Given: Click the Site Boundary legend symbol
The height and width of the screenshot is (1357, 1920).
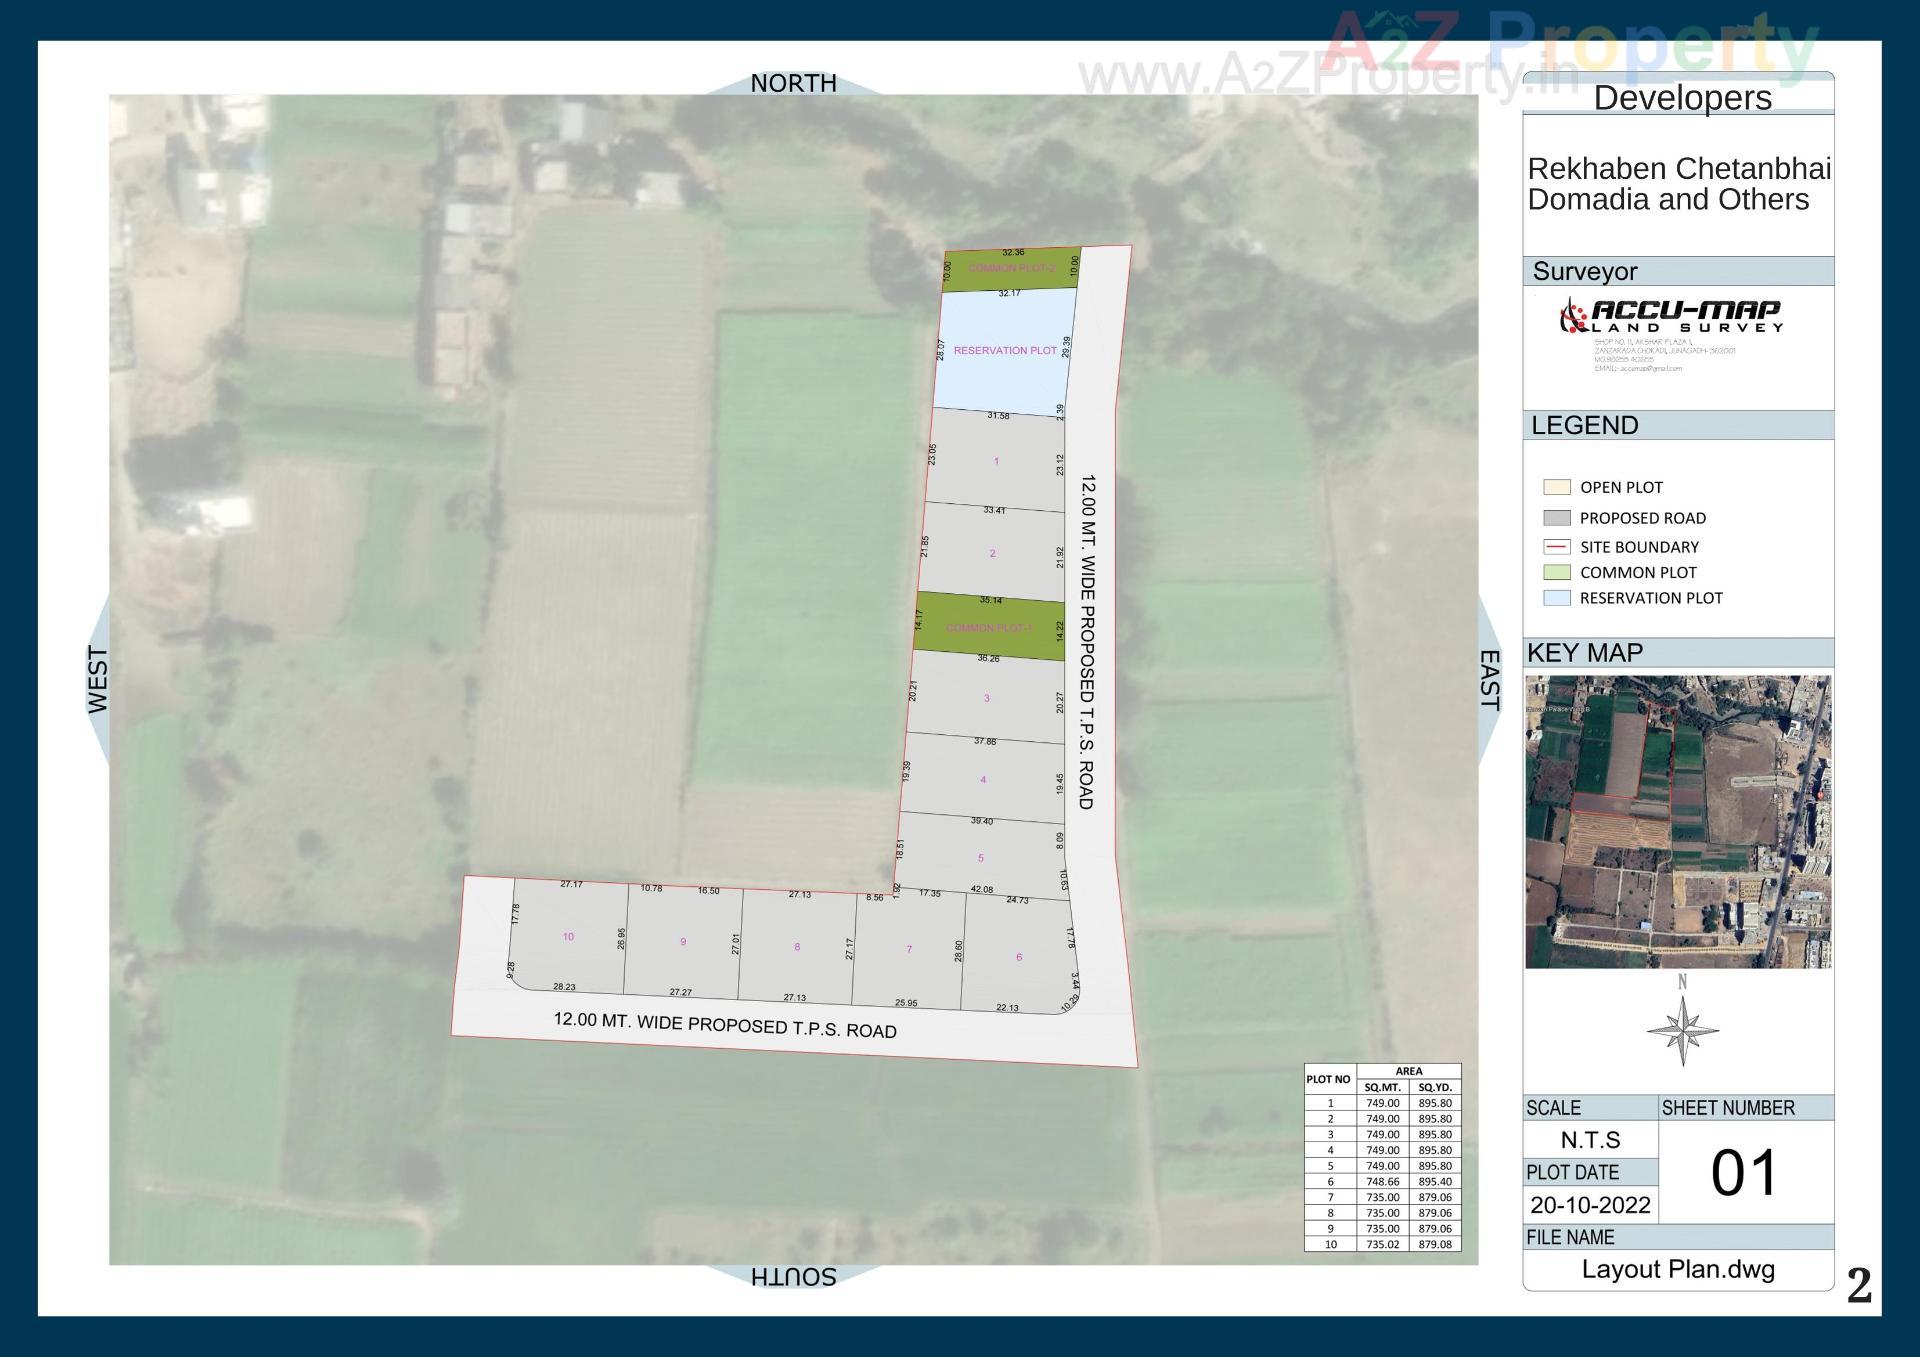Looking at the screenshot, I should [x=1556, y=547].
